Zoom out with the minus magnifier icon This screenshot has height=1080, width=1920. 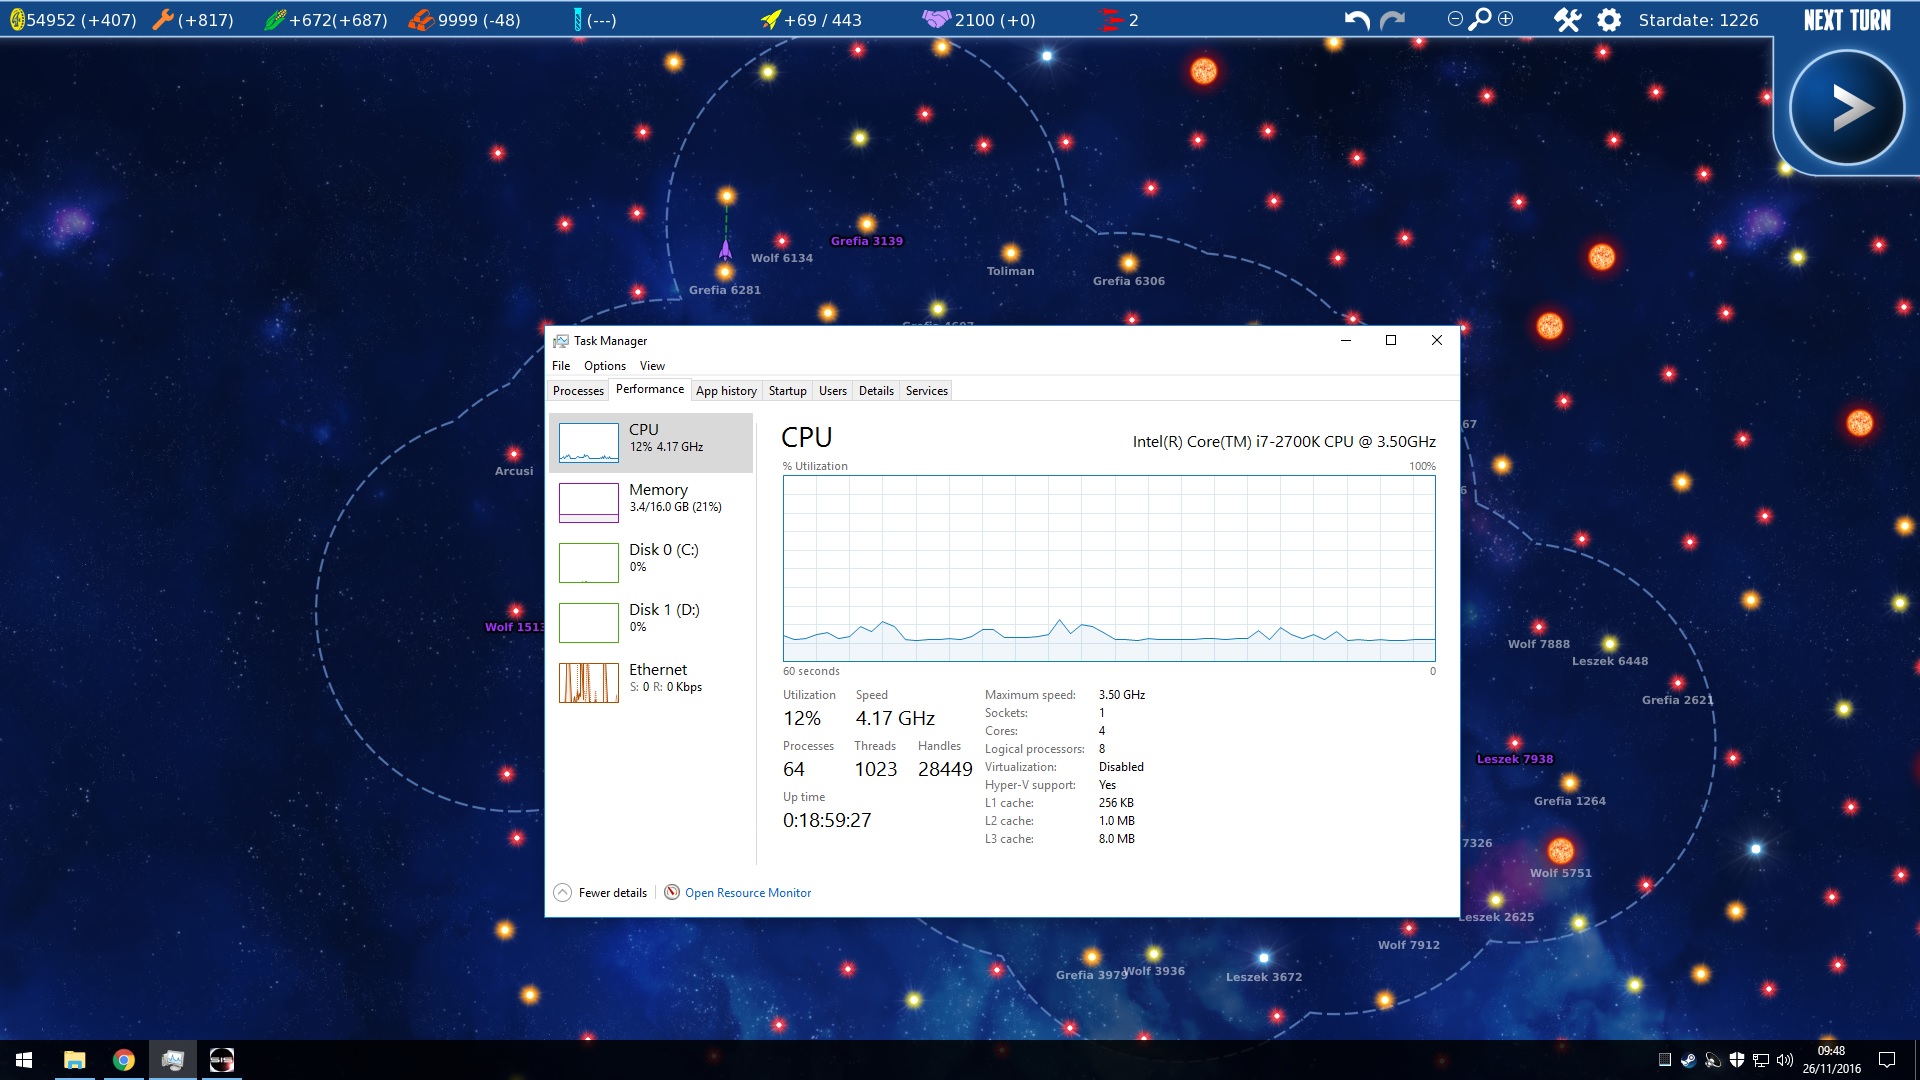(1455, 19)
